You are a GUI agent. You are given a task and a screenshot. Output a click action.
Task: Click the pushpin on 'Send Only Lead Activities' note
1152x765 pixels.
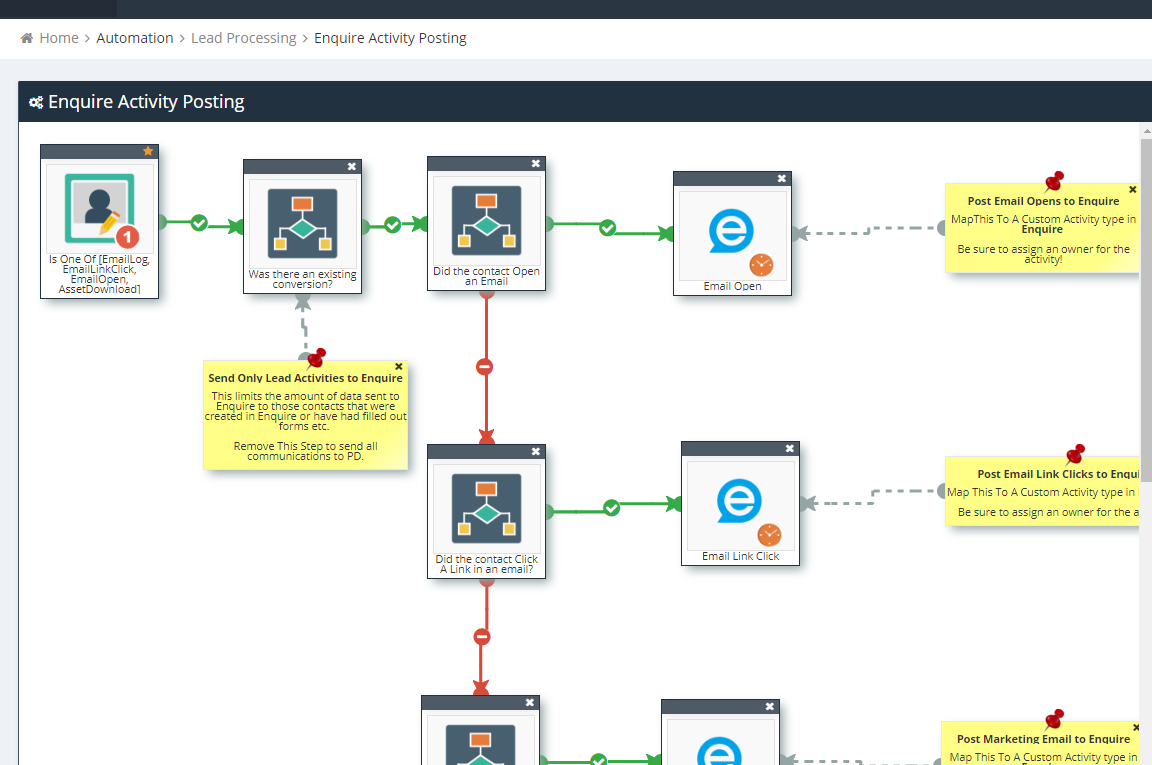click(317, 358)
